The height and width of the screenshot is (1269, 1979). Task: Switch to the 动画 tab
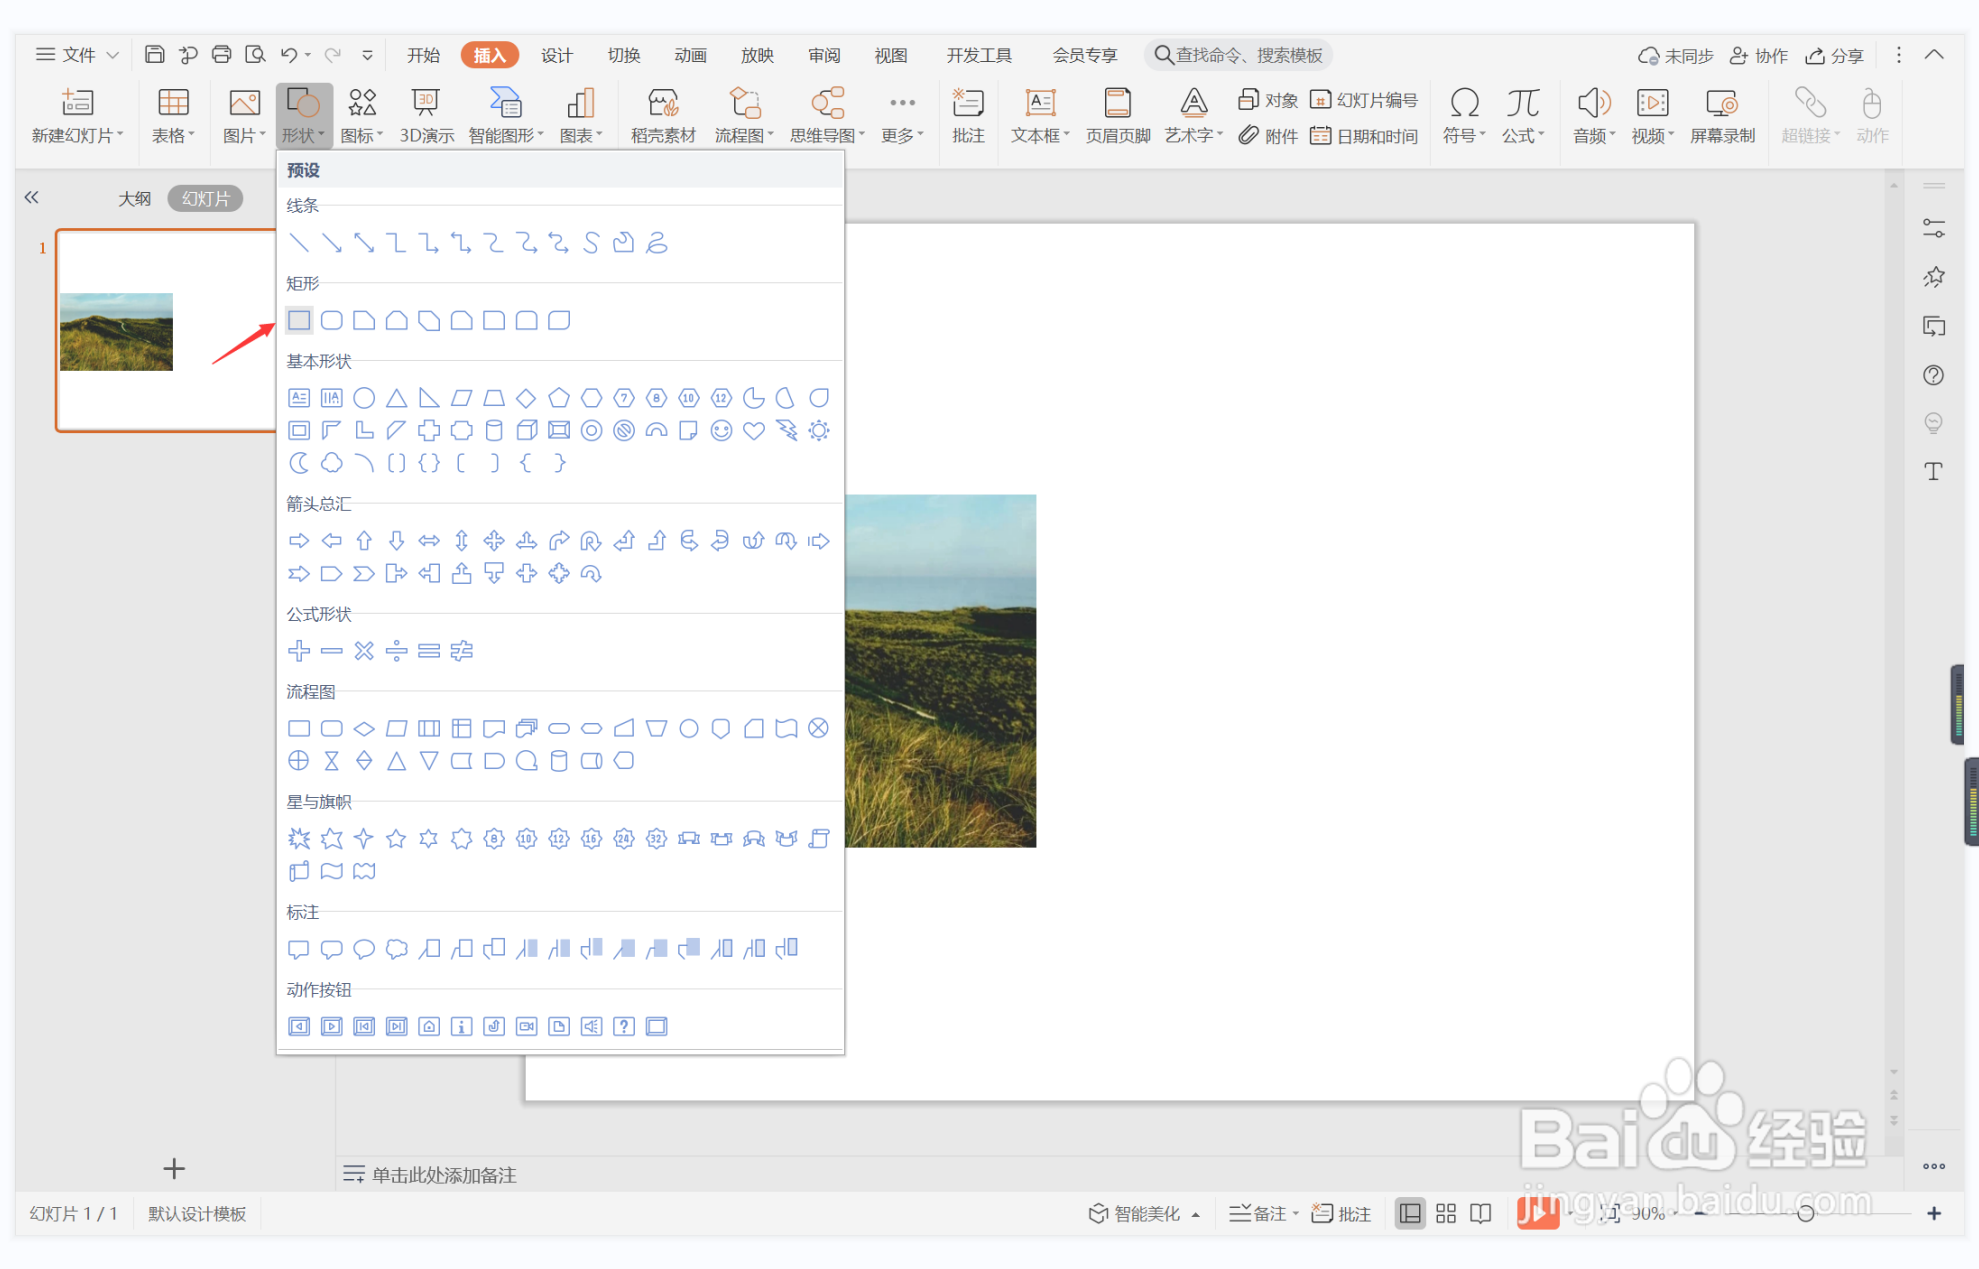coord(690,55)
